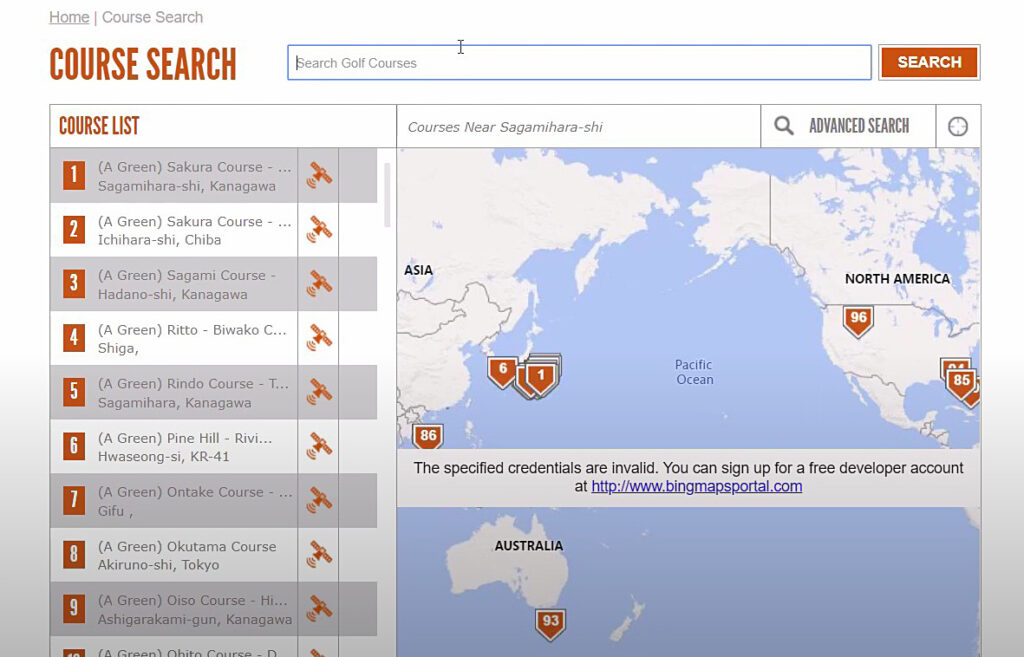Click the Course Search breadcrumb text
The image size is (1024, 657).
pyautogui.click(x=152, y=17)
